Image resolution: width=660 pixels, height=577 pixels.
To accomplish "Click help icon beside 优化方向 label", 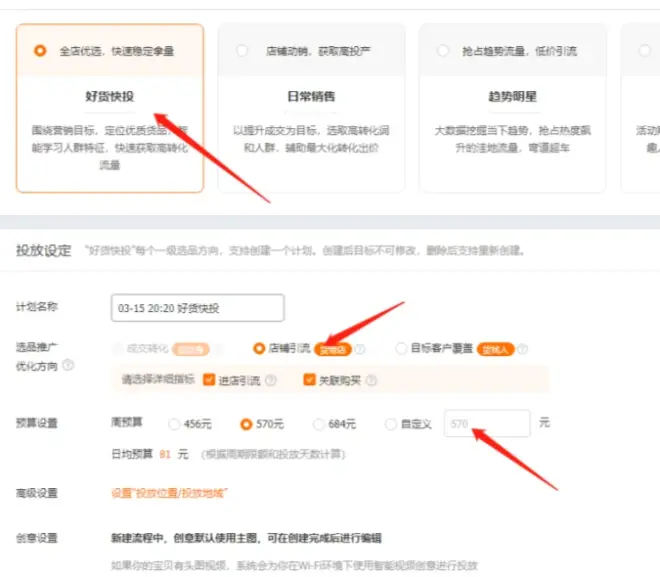I will 68,365.
